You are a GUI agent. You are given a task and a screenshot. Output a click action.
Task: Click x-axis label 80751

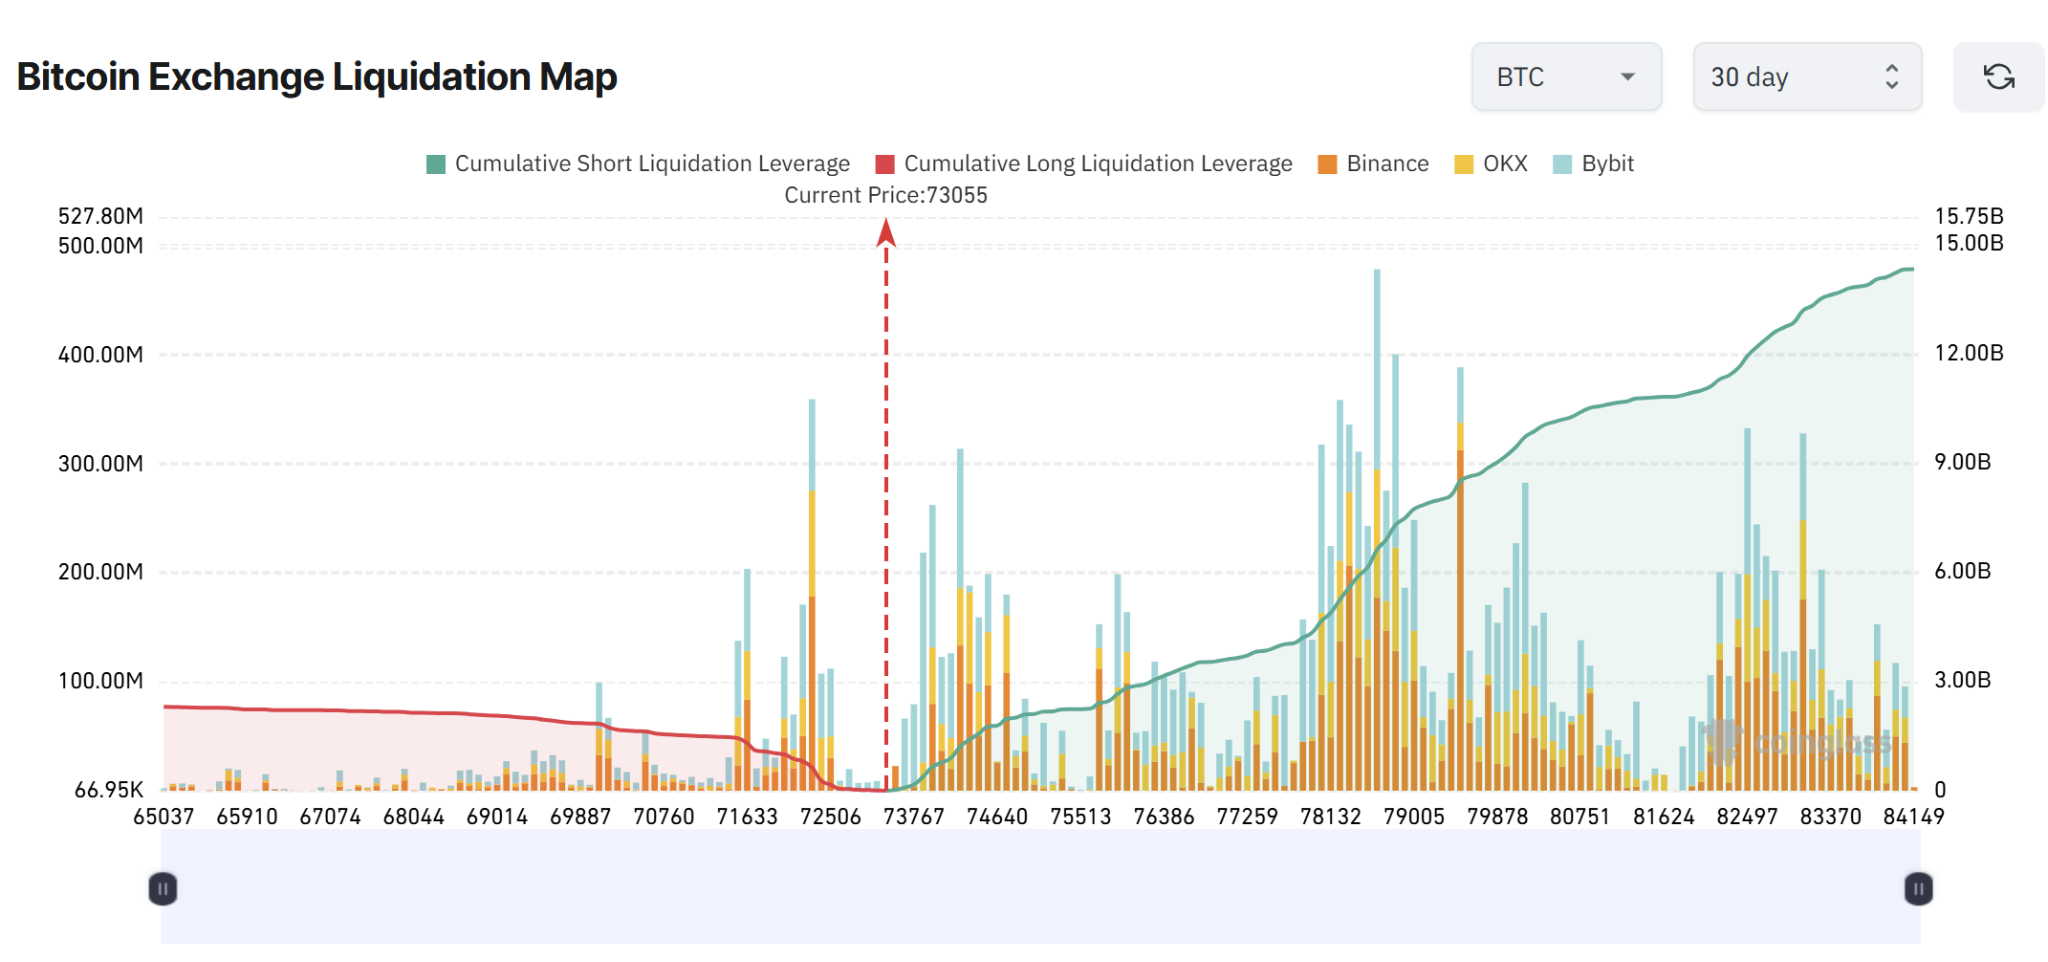[1580, 816]
